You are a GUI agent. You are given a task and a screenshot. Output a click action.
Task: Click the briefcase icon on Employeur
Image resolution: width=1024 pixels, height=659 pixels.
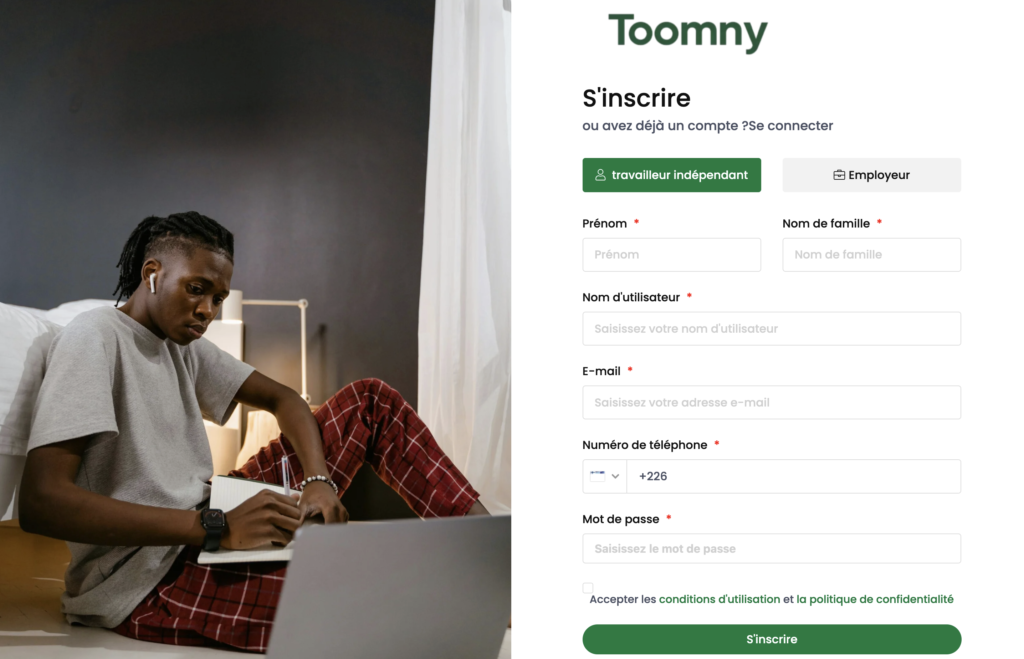click(x=839, y=175)
